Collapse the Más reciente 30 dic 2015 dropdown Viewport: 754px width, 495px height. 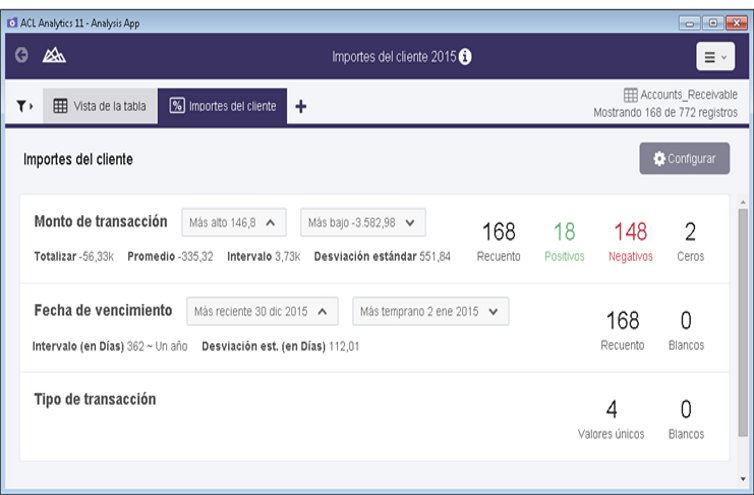point(263,311)
